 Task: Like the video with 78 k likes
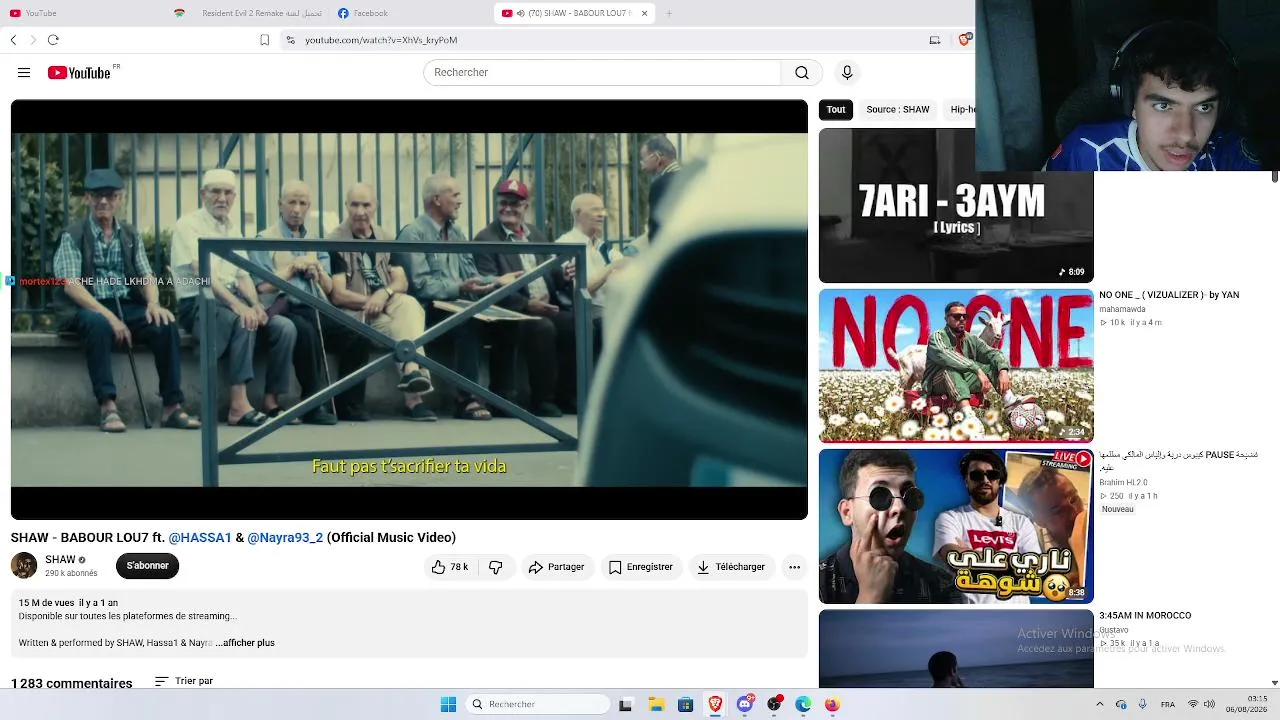pyautogui.click(x=449, y=567)
